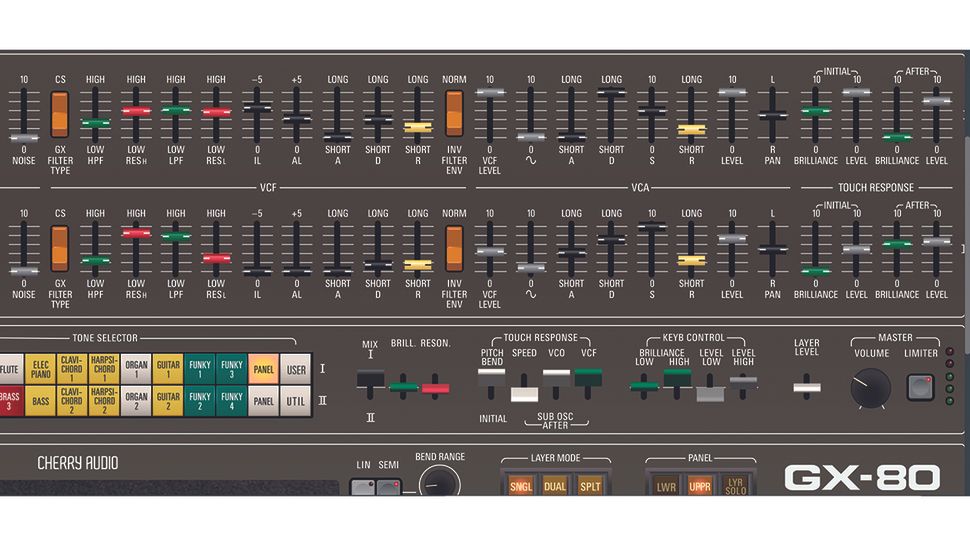Pick the GUITAR 1 tone button
Screen dimensions: 970x546
[x=168, y=369]
